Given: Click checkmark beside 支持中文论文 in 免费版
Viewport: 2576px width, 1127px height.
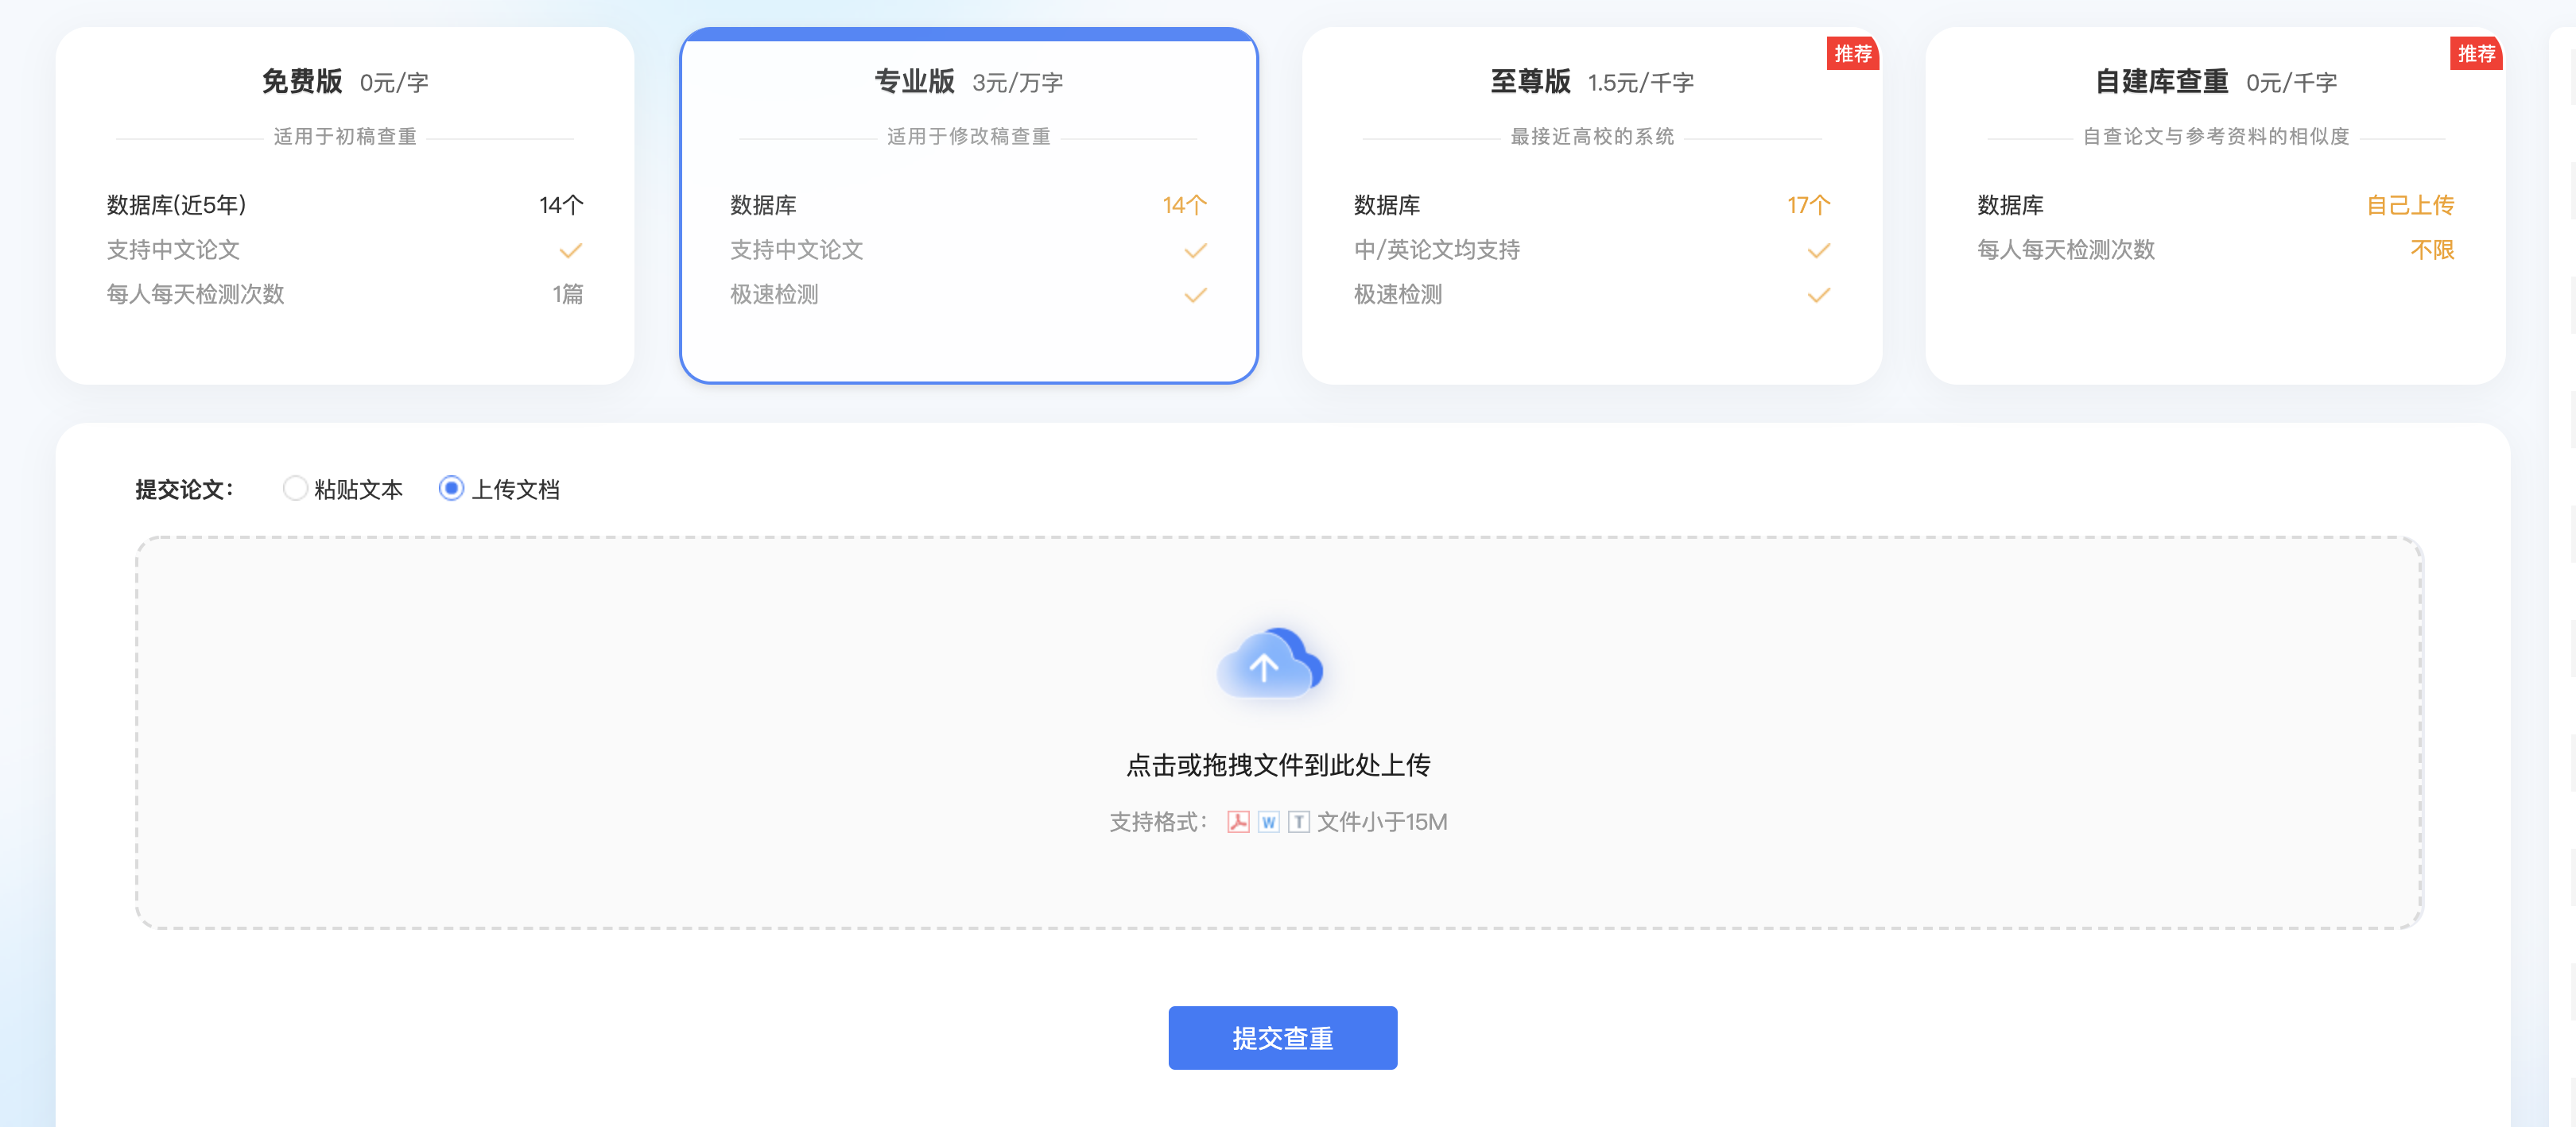Looking at the screenshot, I should pos(571,250).
